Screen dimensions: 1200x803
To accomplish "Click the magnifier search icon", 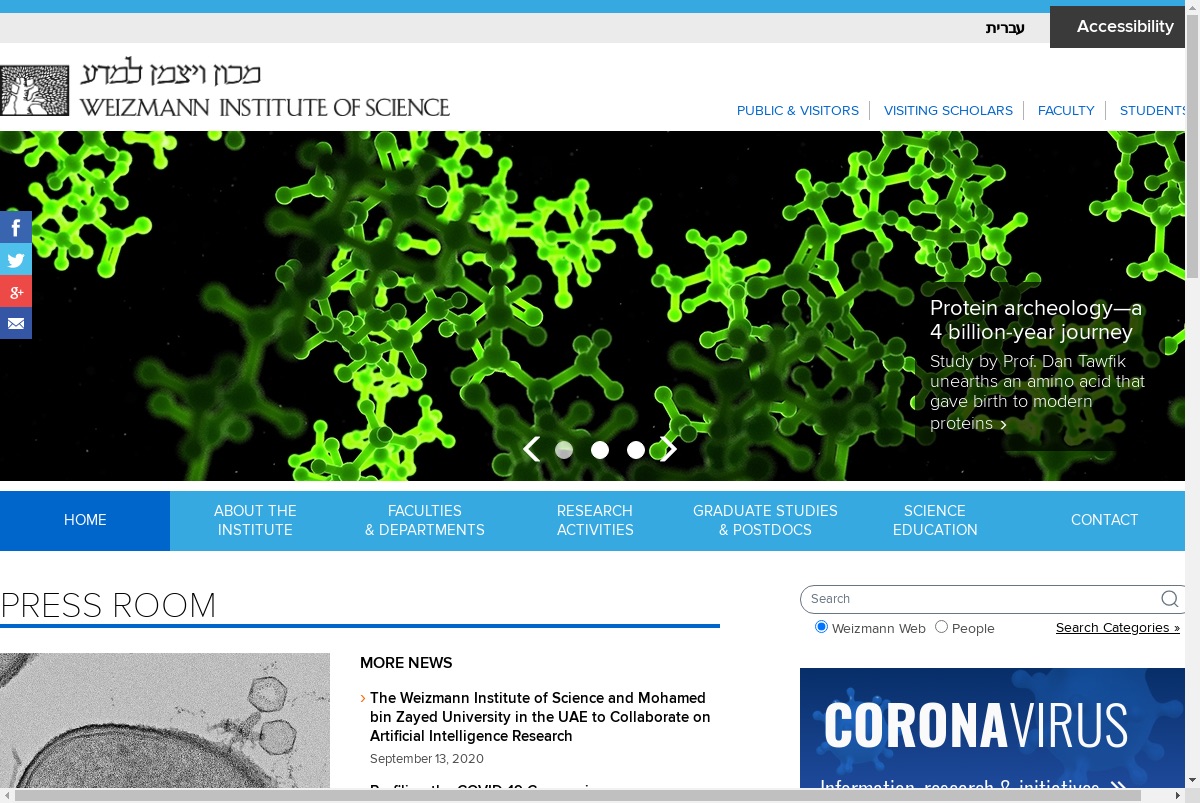I will (x=1169, y=599).
